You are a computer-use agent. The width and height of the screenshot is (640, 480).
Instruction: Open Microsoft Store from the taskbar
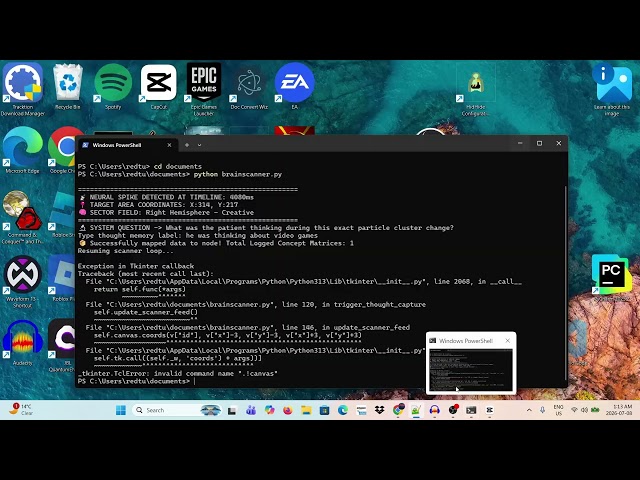pyautogui.click(x=324, y=410)
